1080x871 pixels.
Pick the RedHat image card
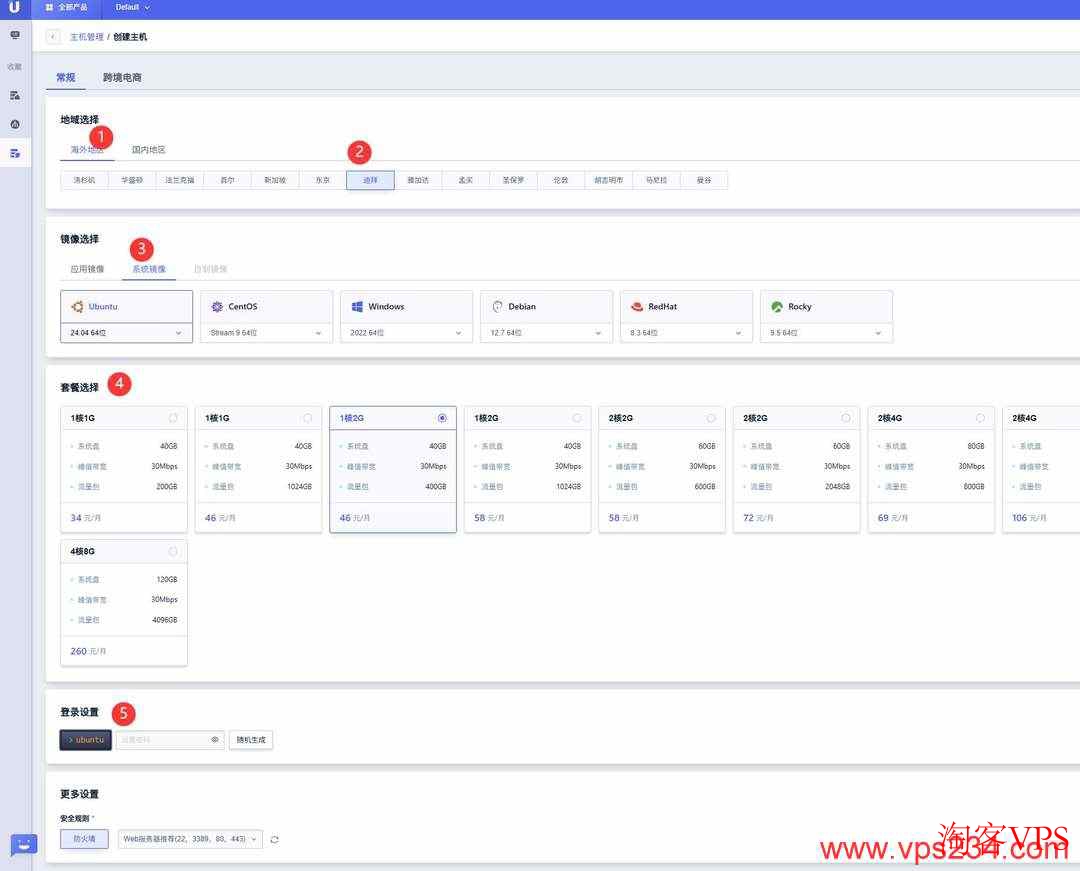coord(686,306)
